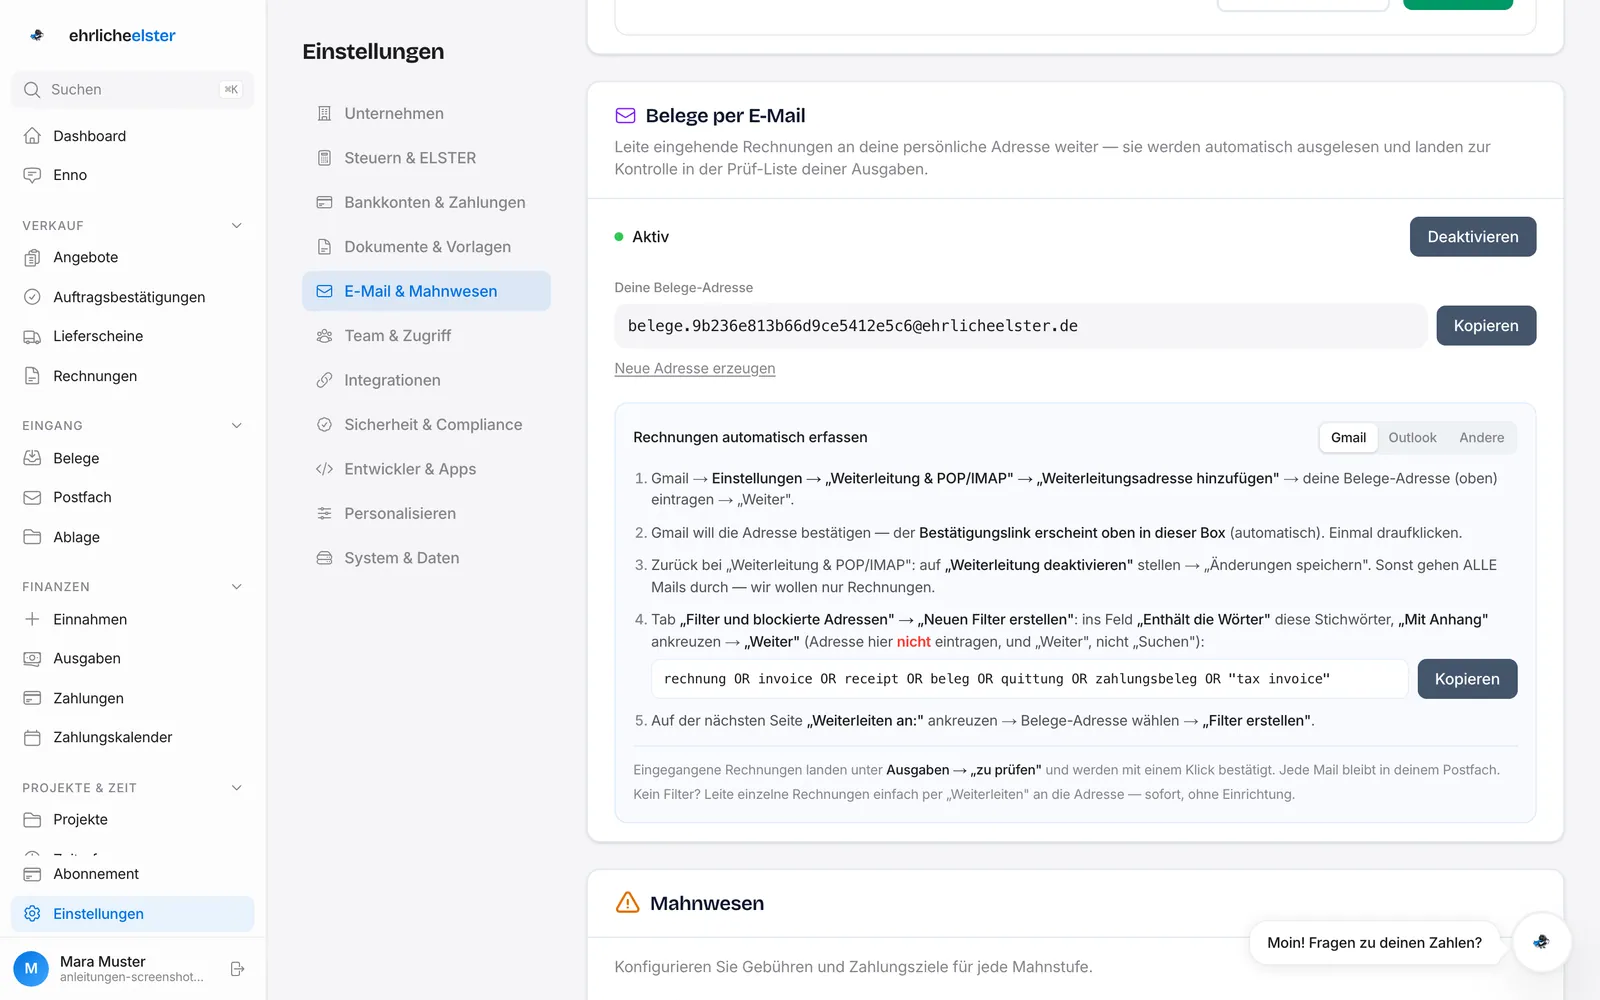Click the Lieferscheine truck icon

(32, 336)
